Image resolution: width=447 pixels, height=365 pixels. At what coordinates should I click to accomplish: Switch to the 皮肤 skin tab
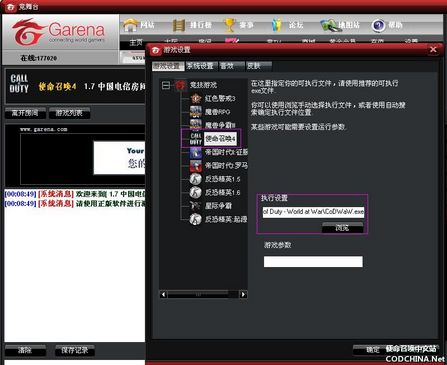coord(257,66)
